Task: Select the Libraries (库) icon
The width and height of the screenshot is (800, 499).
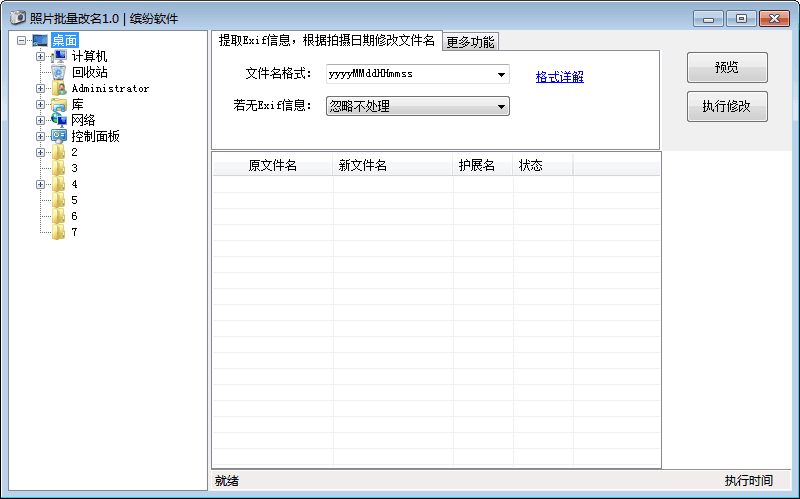Action: point(58,104)
